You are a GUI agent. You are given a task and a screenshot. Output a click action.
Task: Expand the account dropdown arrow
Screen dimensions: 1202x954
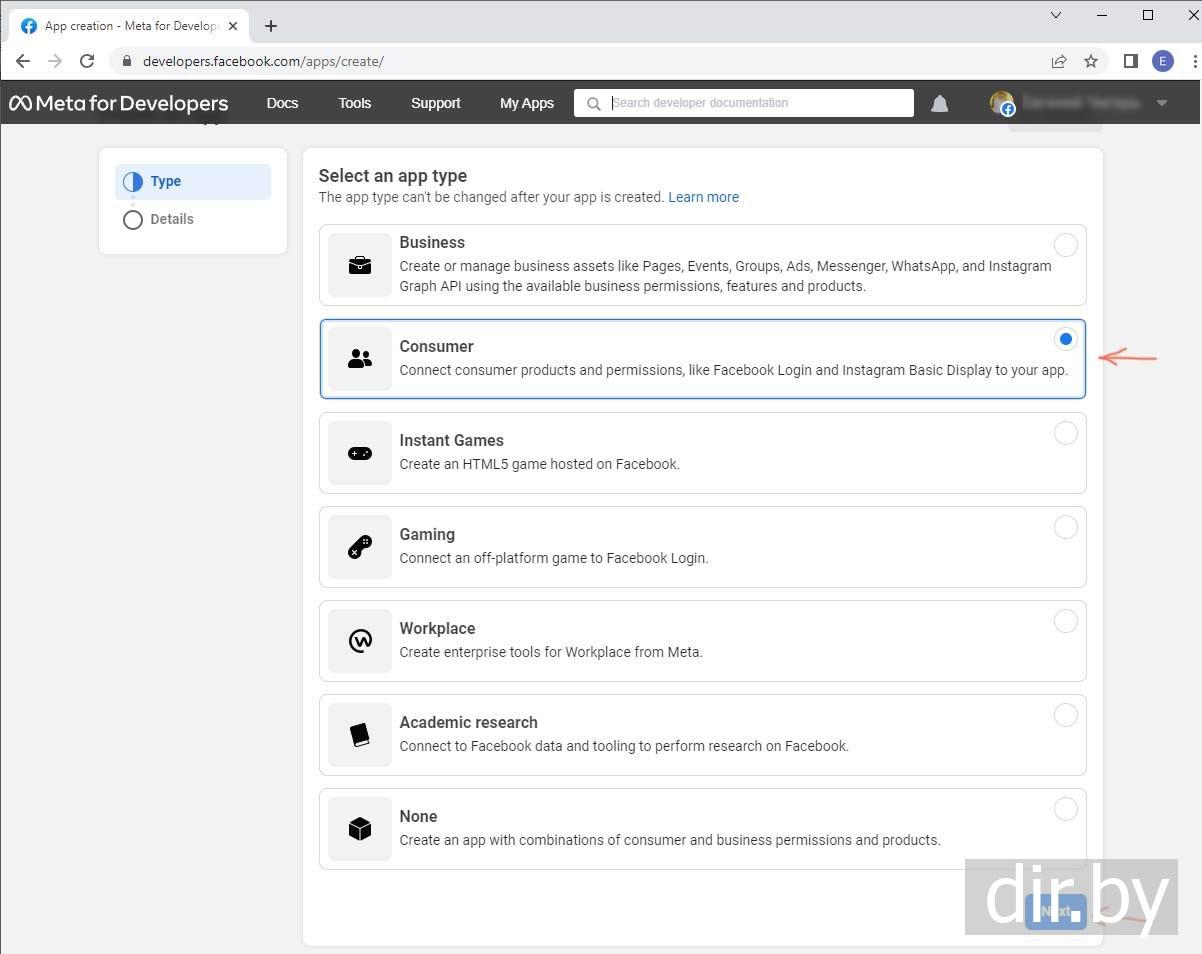click(x=1162, y=103)
